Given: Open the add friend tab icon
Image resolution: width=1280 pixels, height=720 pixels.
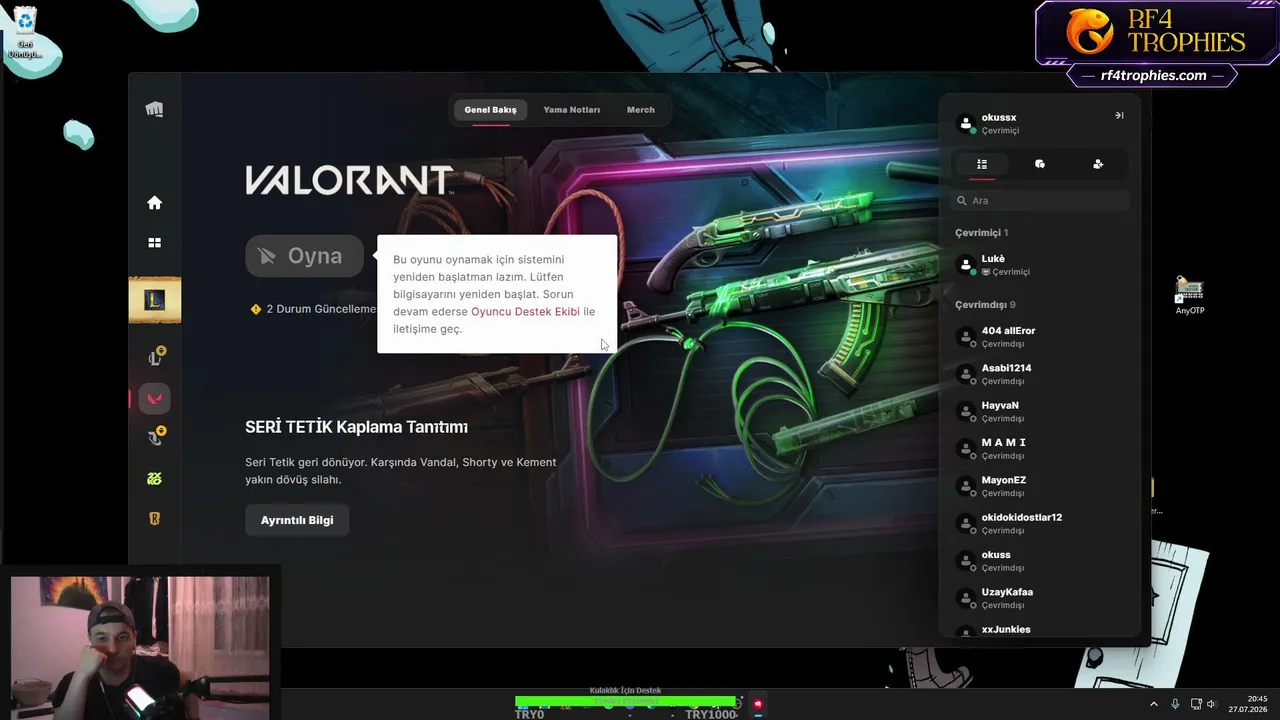Looking at the screenshot, I should pyautogui.click(x=1098, y=164).
